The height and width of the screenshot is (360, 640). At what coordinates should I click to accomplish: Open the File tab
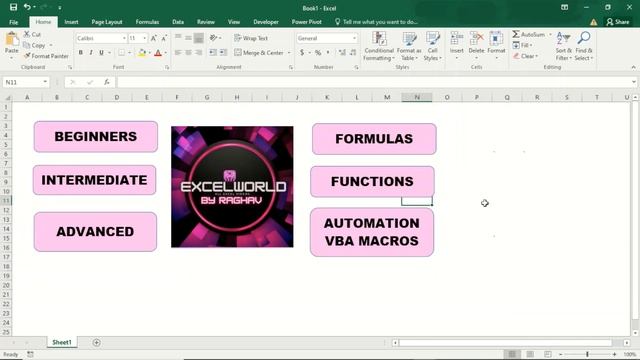click(x=13, y=22)
